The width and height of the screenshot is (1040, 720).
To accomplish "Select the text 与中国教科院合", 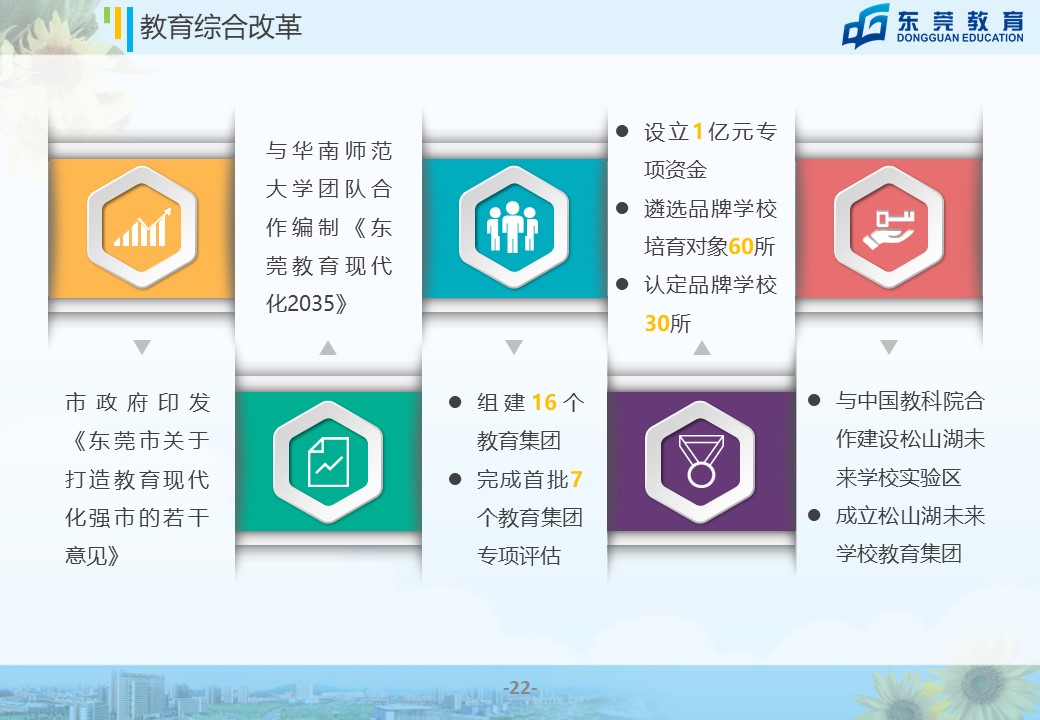I will pos(910,401).
